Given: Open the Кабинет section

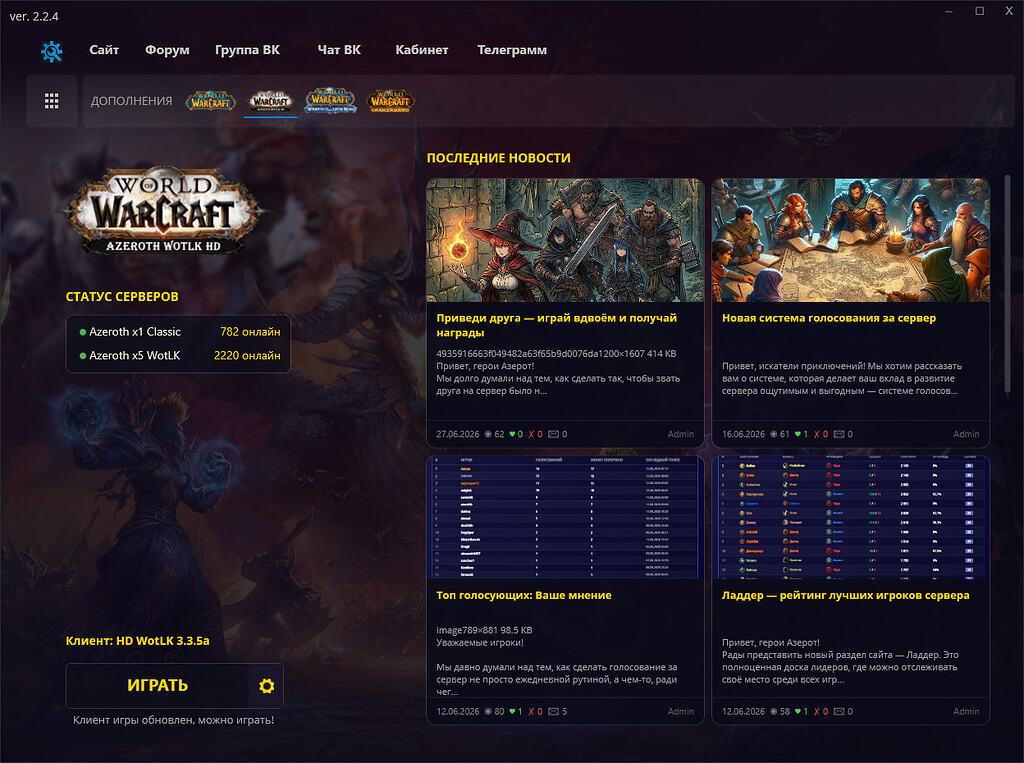Looking at the screenshot, I should pos(422,50).
